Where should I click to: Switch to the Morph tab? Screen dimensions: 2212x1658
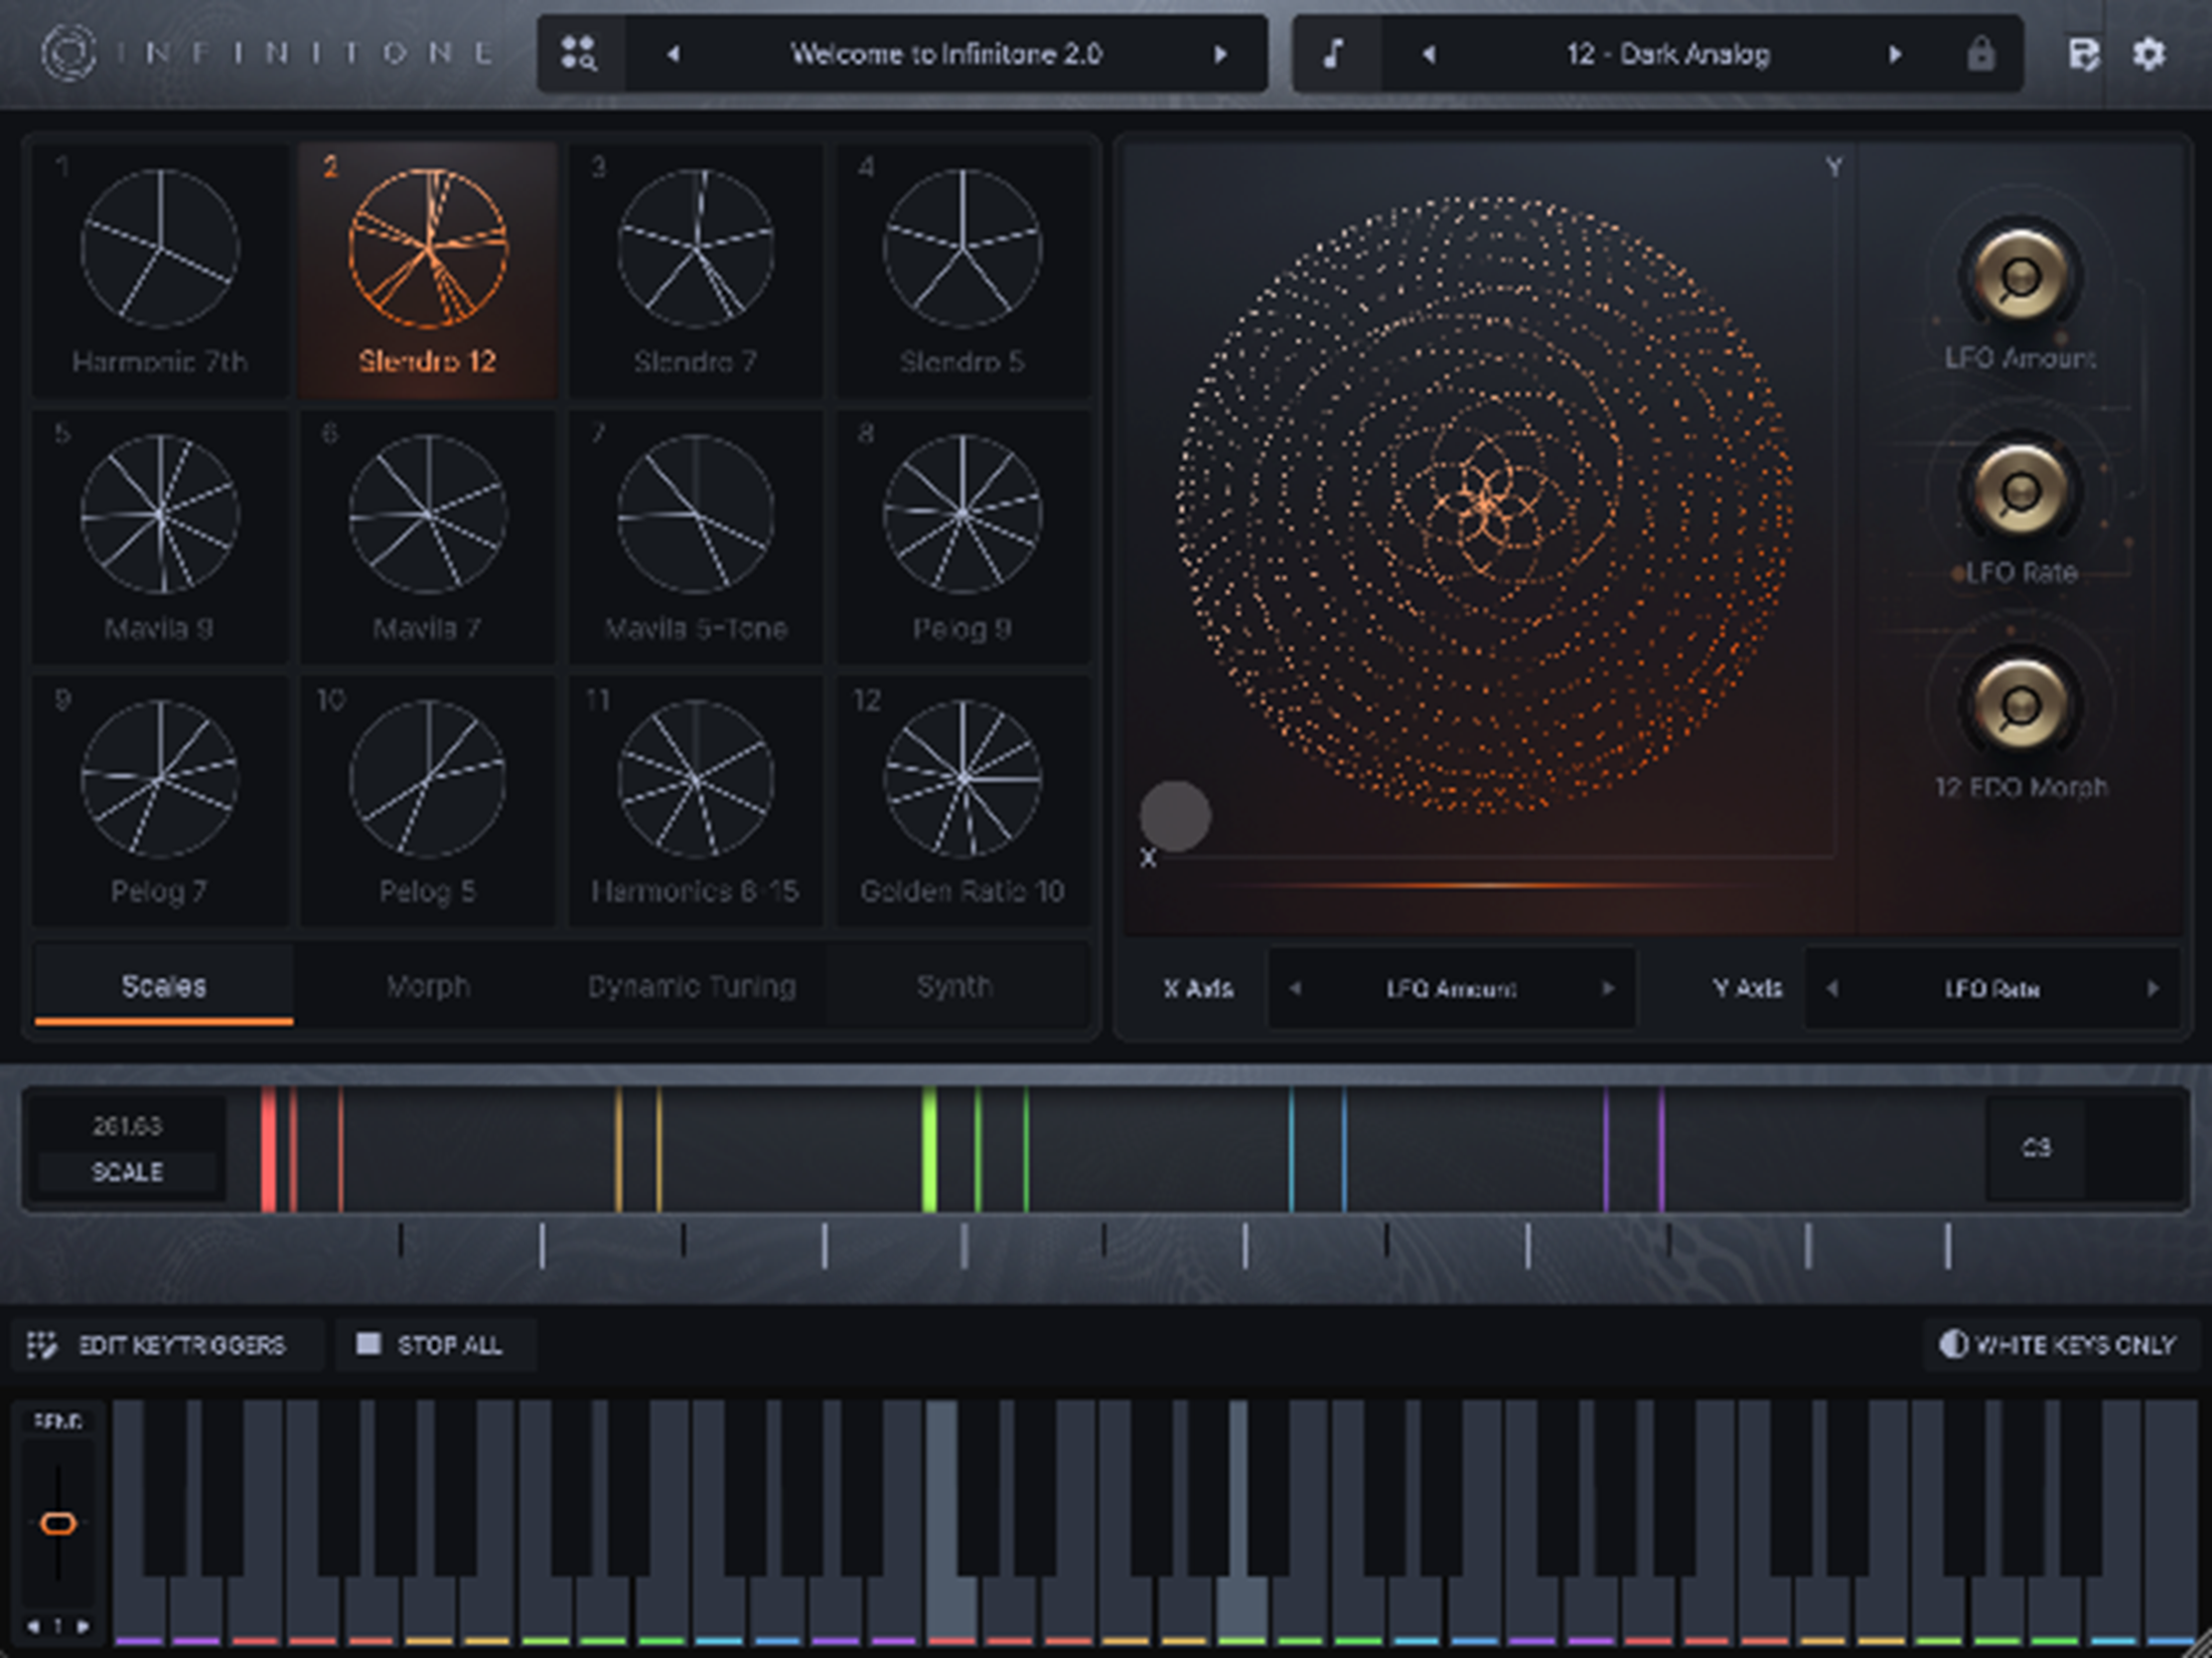coord(428,987)
